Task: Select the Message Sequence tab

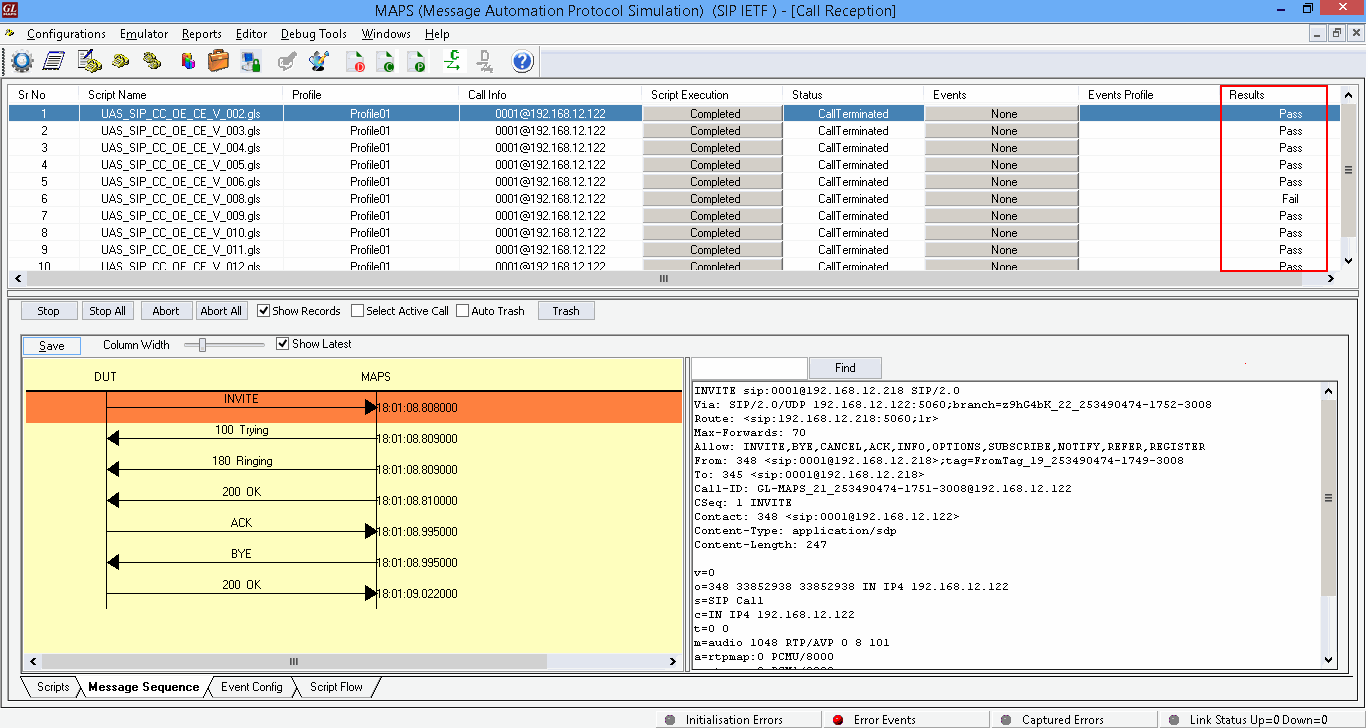Action: [x=143, y=687]
